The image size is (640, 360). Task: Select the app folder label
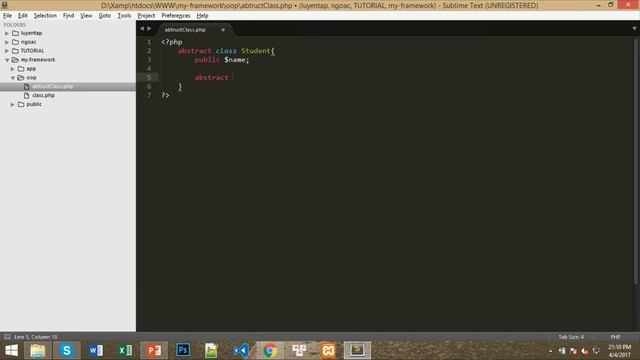[31, 69]
